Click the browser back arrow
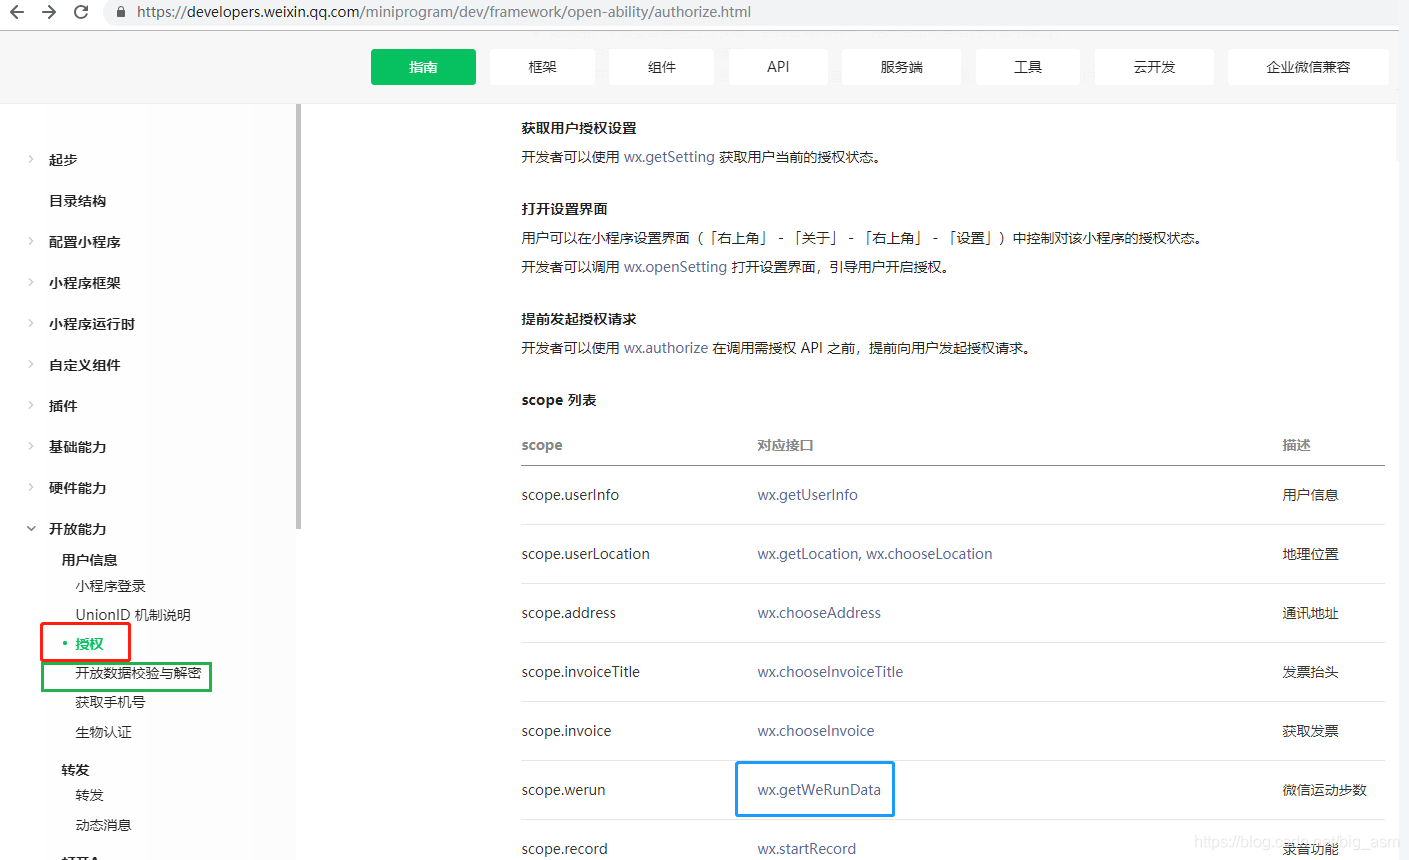Viewport: 1409px width, 860px height. coord(17,12)
